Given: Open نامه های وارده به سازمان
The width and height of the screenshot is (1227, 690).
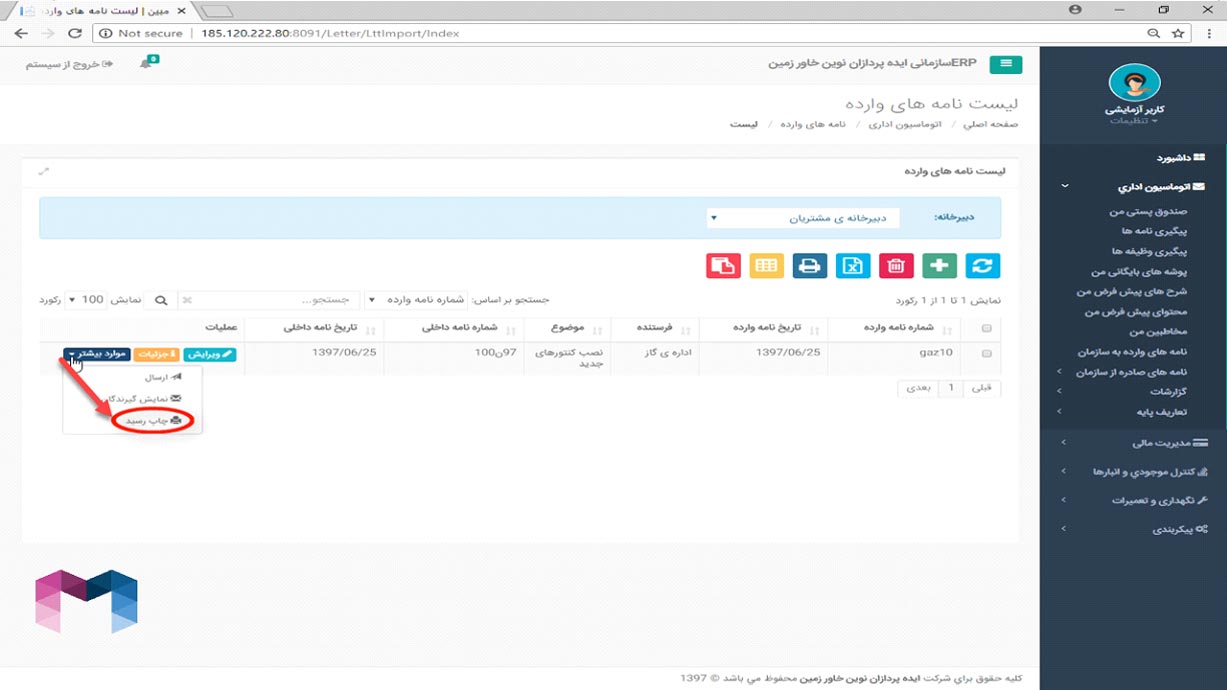Looking at the screenshot, I should click(x=1132, y=352).
